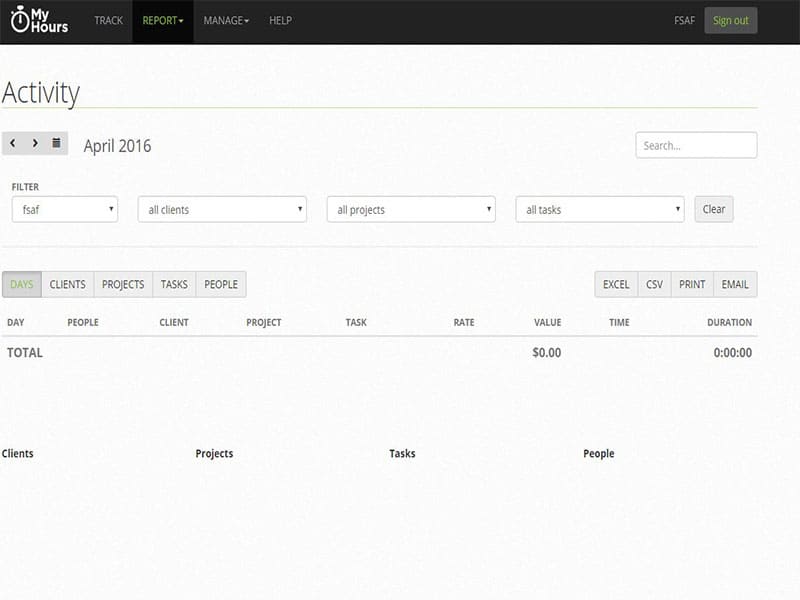This screenshot has height=600, width=800.
Task: Go to the Track page
Action: click(x=108, y=20)
